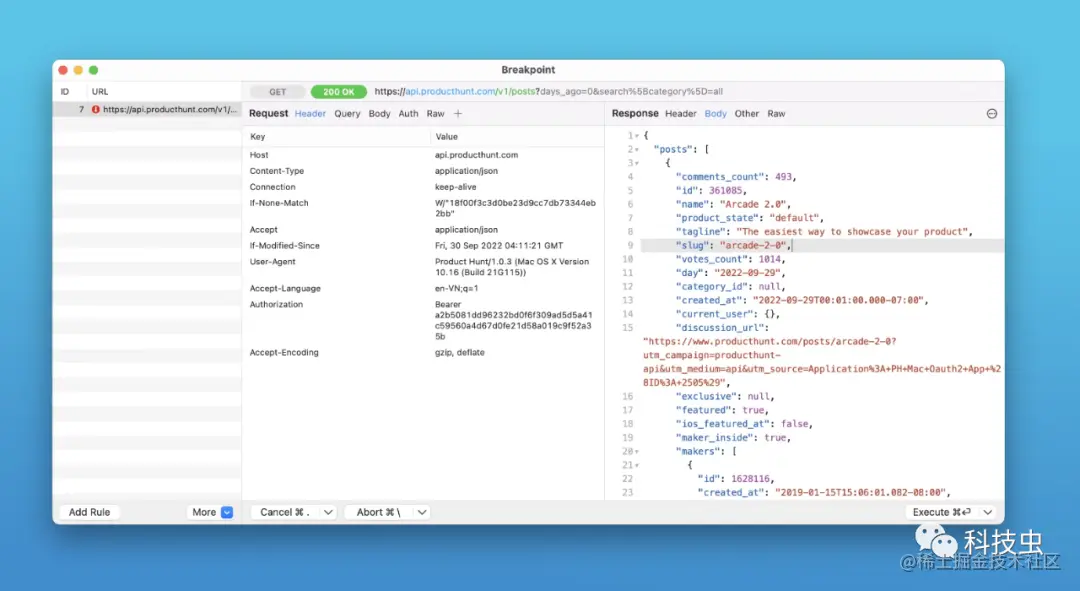This screenshot has width=1080, height=591.
Task: Select the Accept-Language header key
Action: 285,289
